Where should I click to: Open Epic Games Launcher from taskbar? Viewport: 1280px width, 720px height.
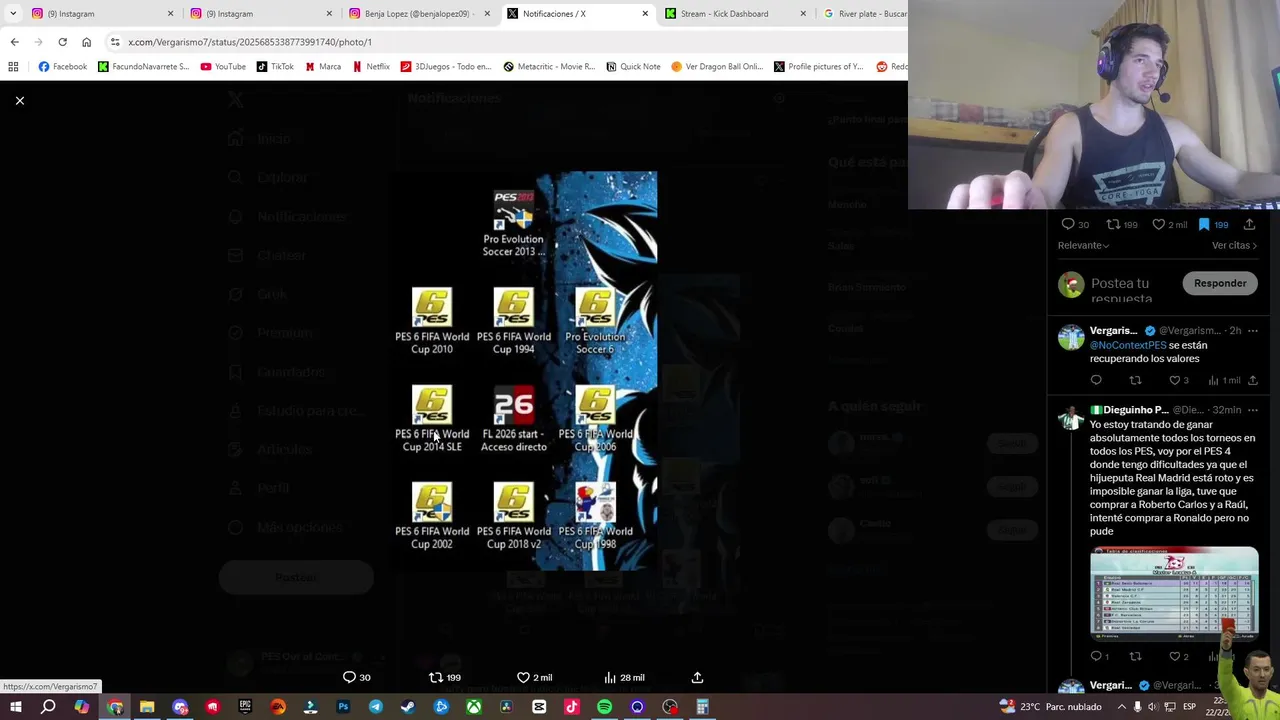coord(245,707)
